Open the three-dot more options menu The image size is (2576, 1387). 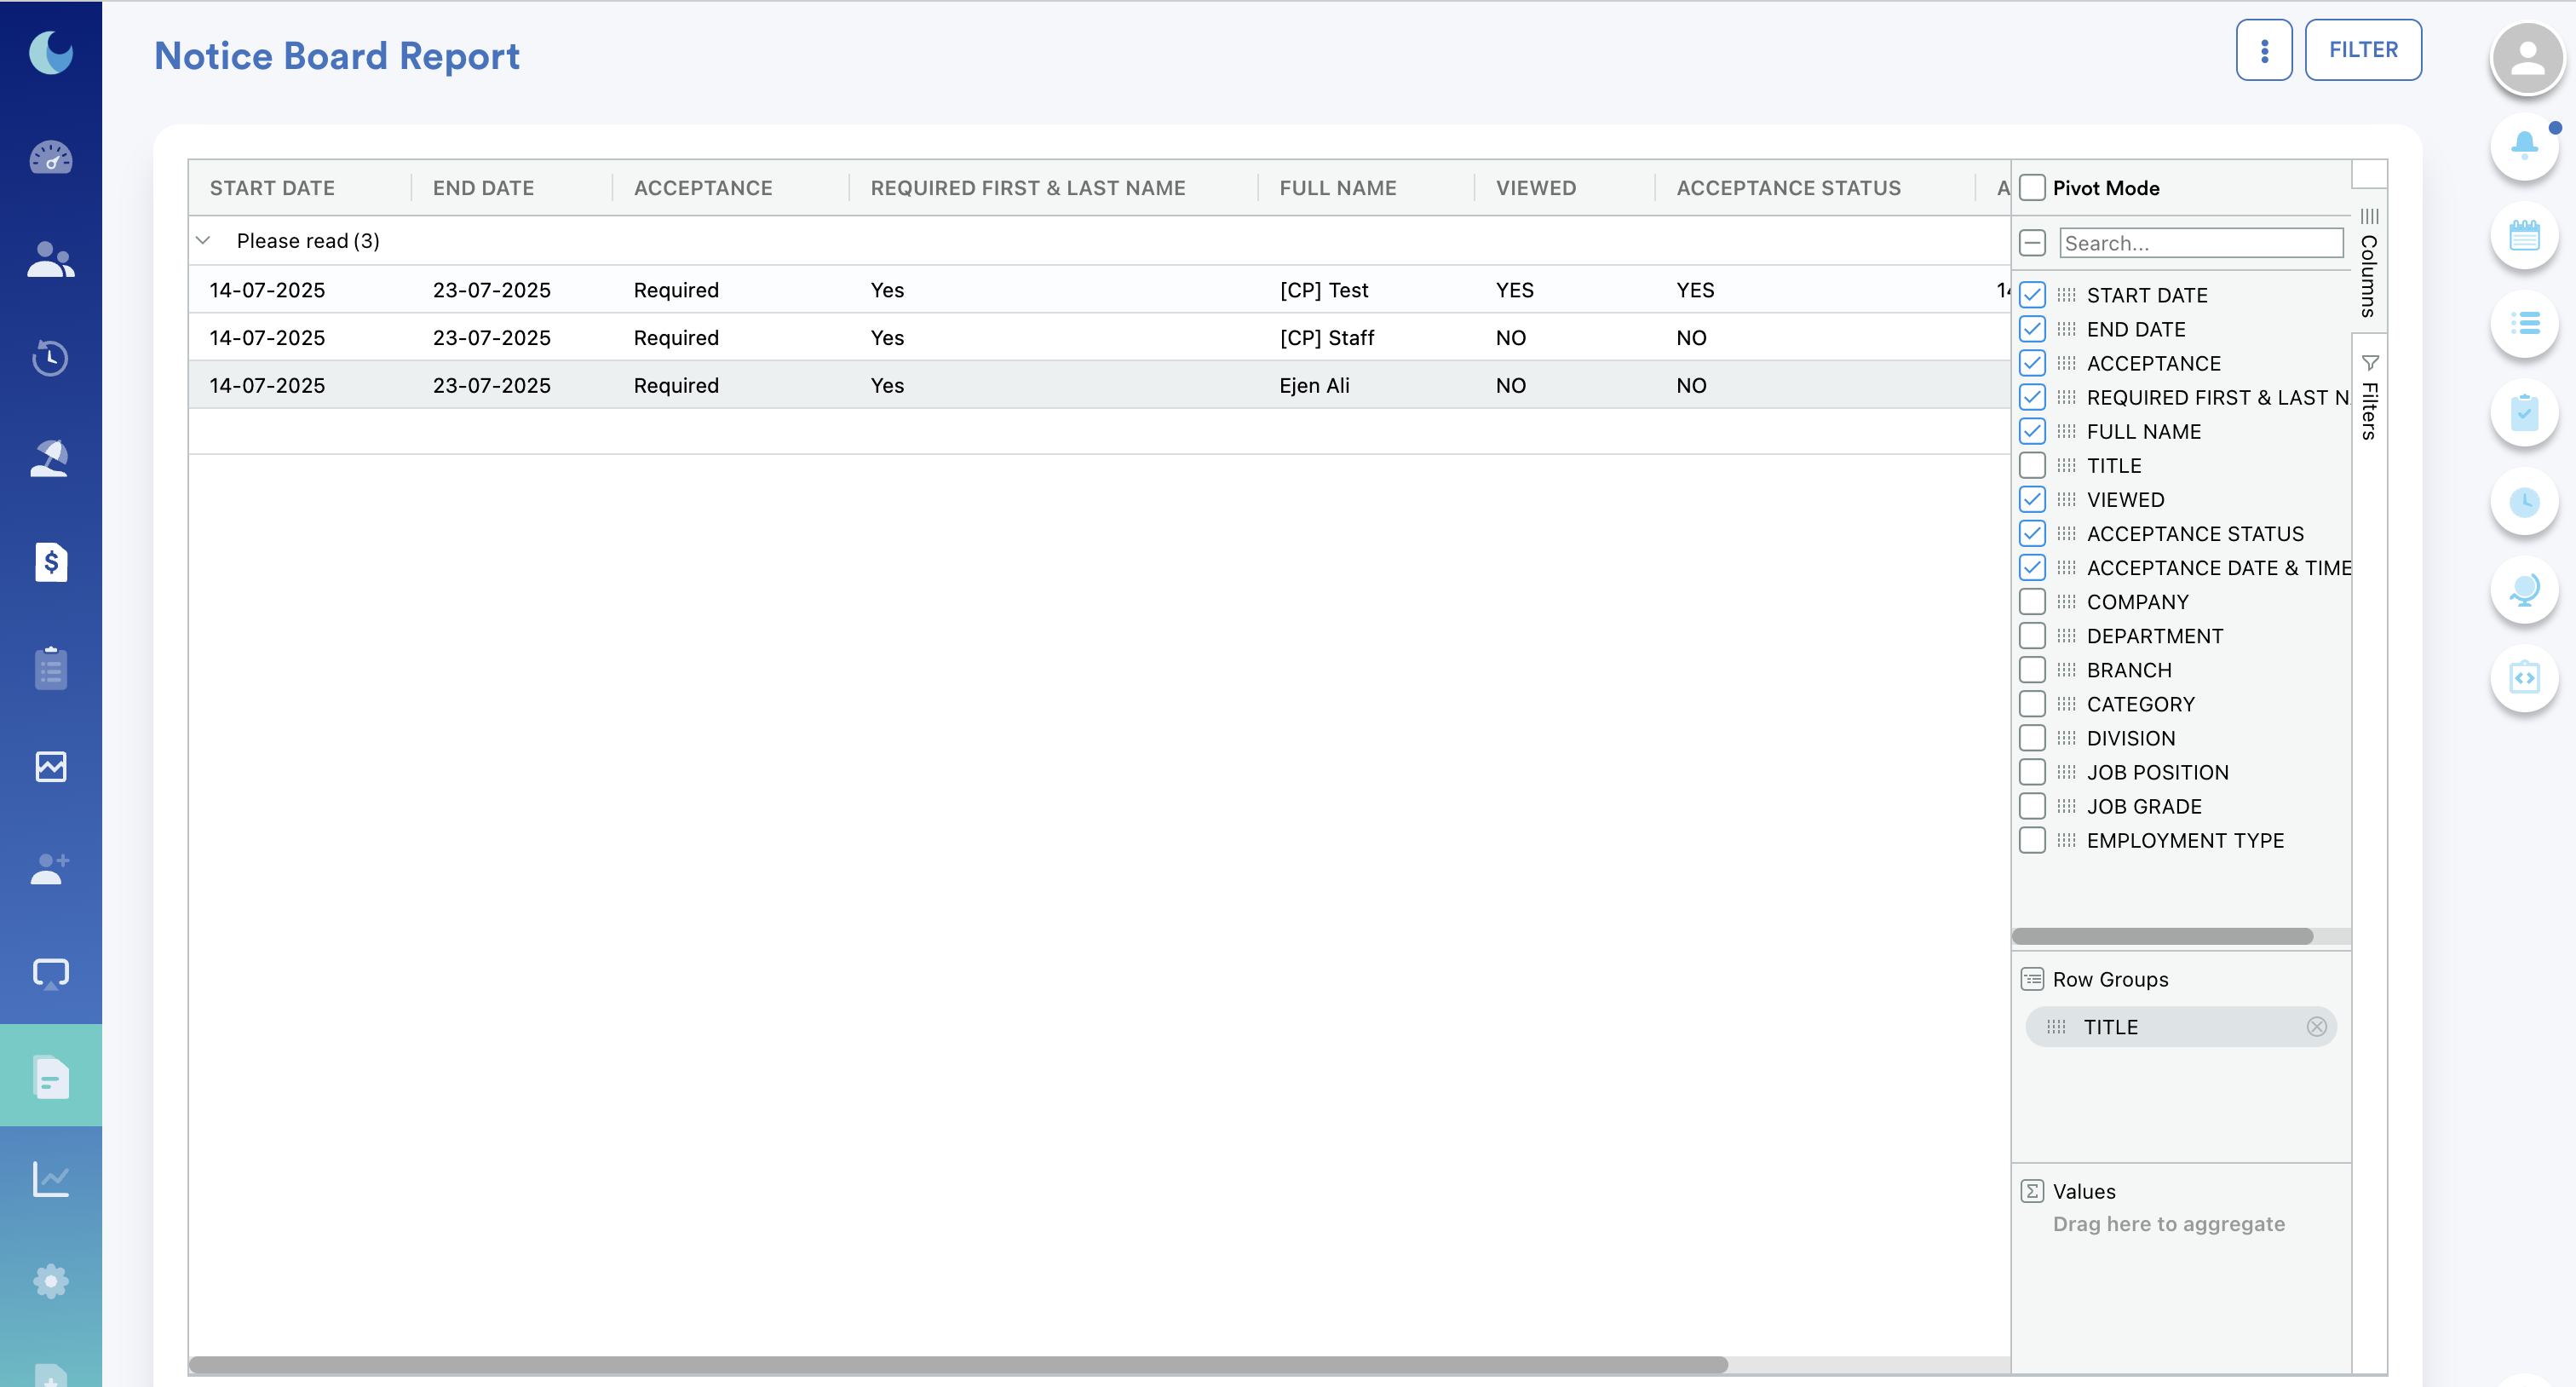pos(2264,50)
